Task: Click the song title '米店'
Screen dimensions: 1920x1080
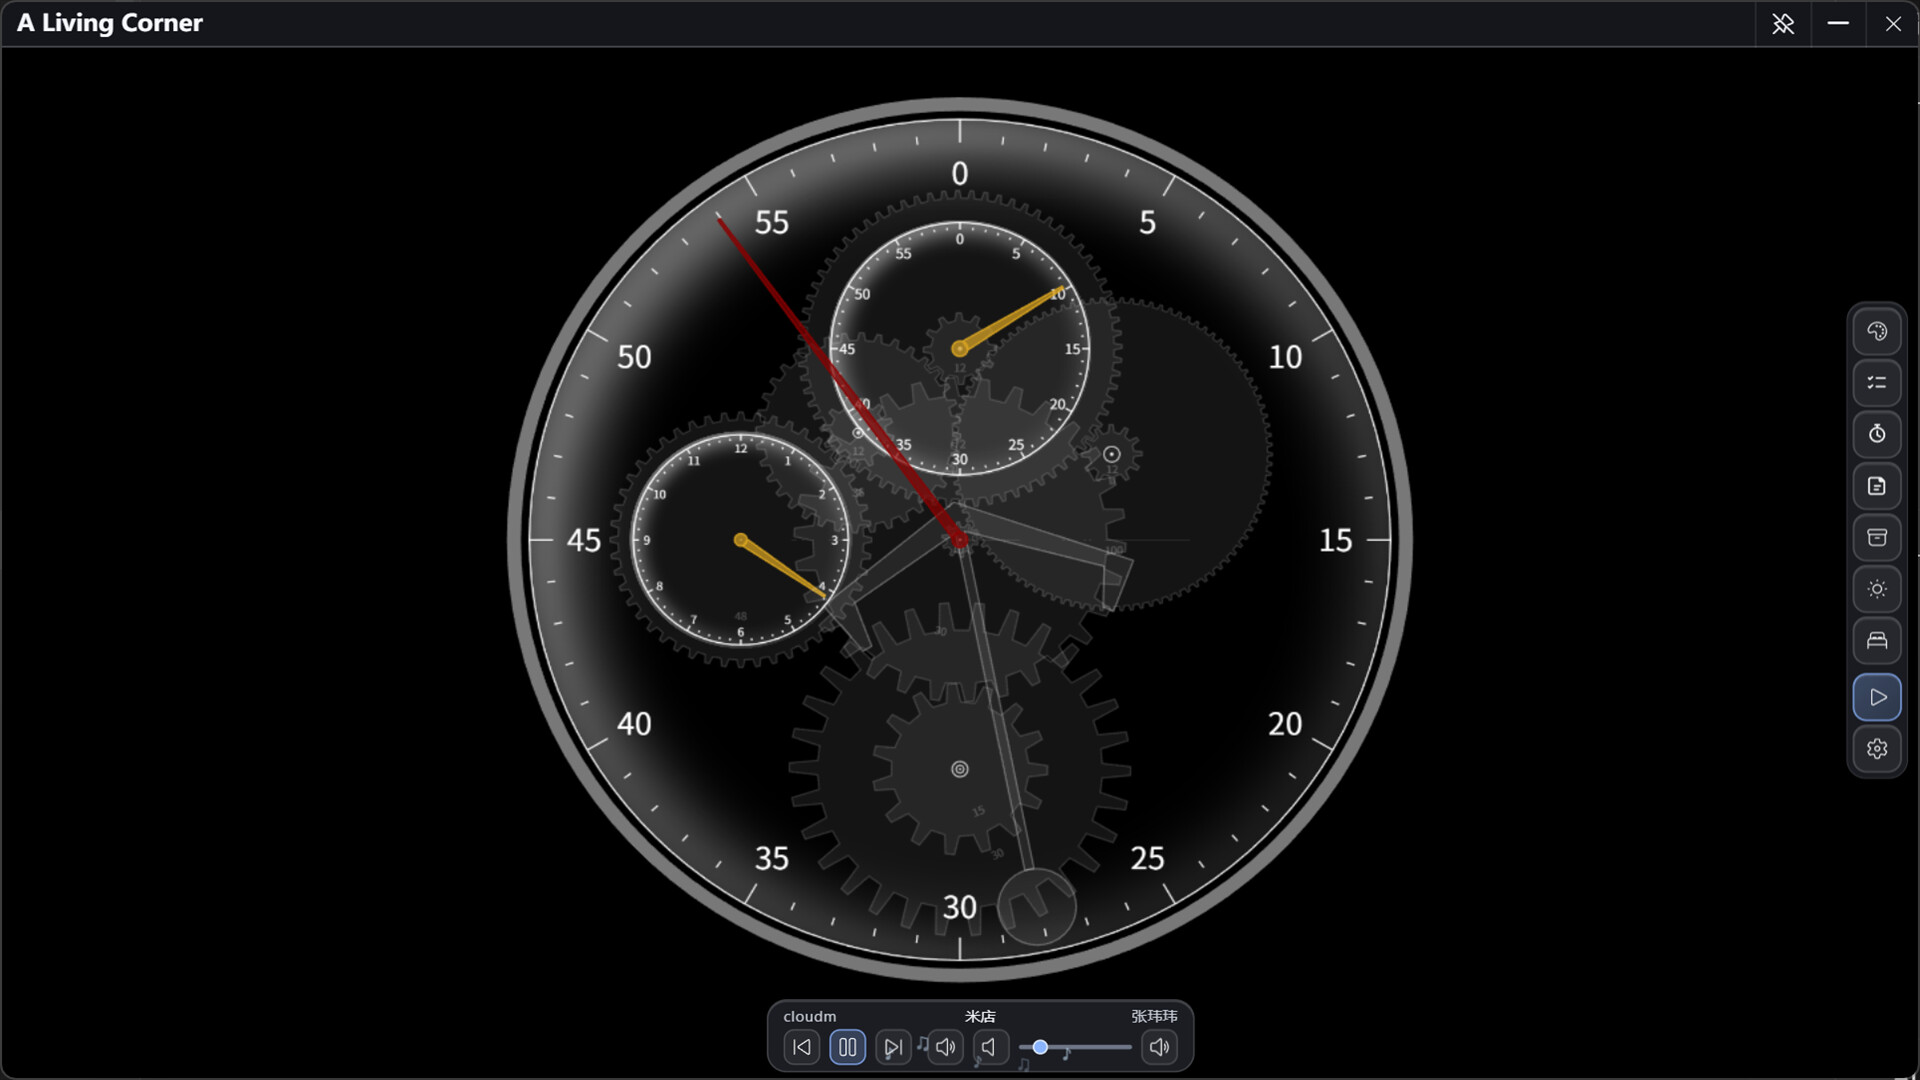Action: coord(980,1016)
